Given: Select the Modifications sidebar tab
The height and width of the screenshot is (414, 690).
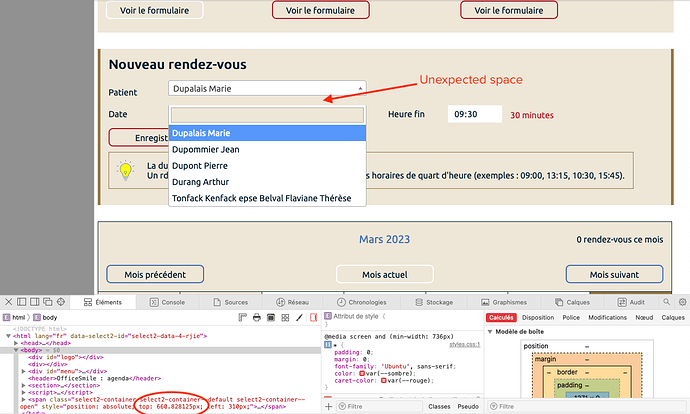Looking at the screenshot, I should pyautogui.click(x=607, y=318).
